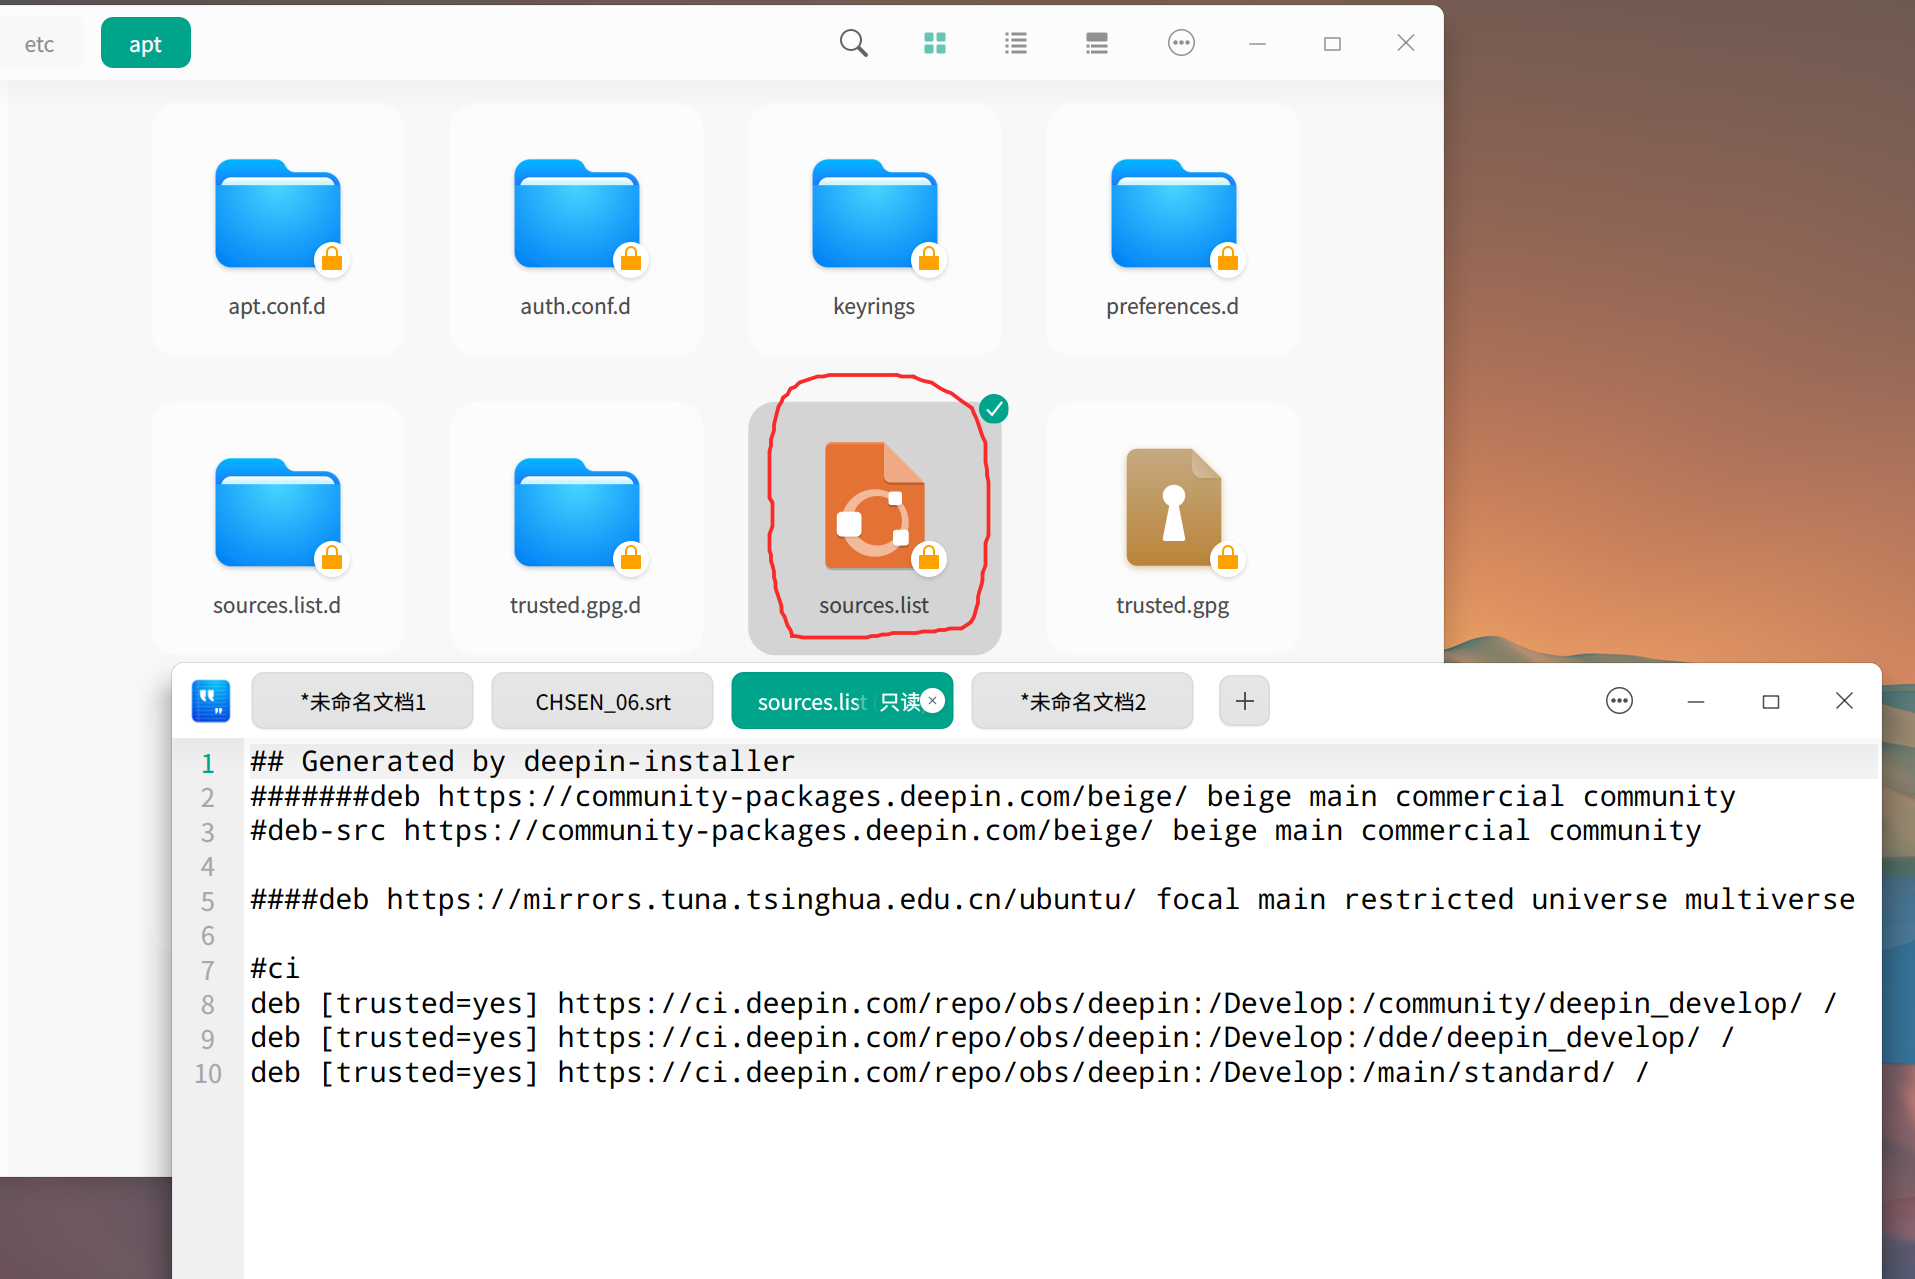Click the '#deb-src' line 3 text
The image size is (1915, 1279).
pyautogui.click(x=976, y=831)
